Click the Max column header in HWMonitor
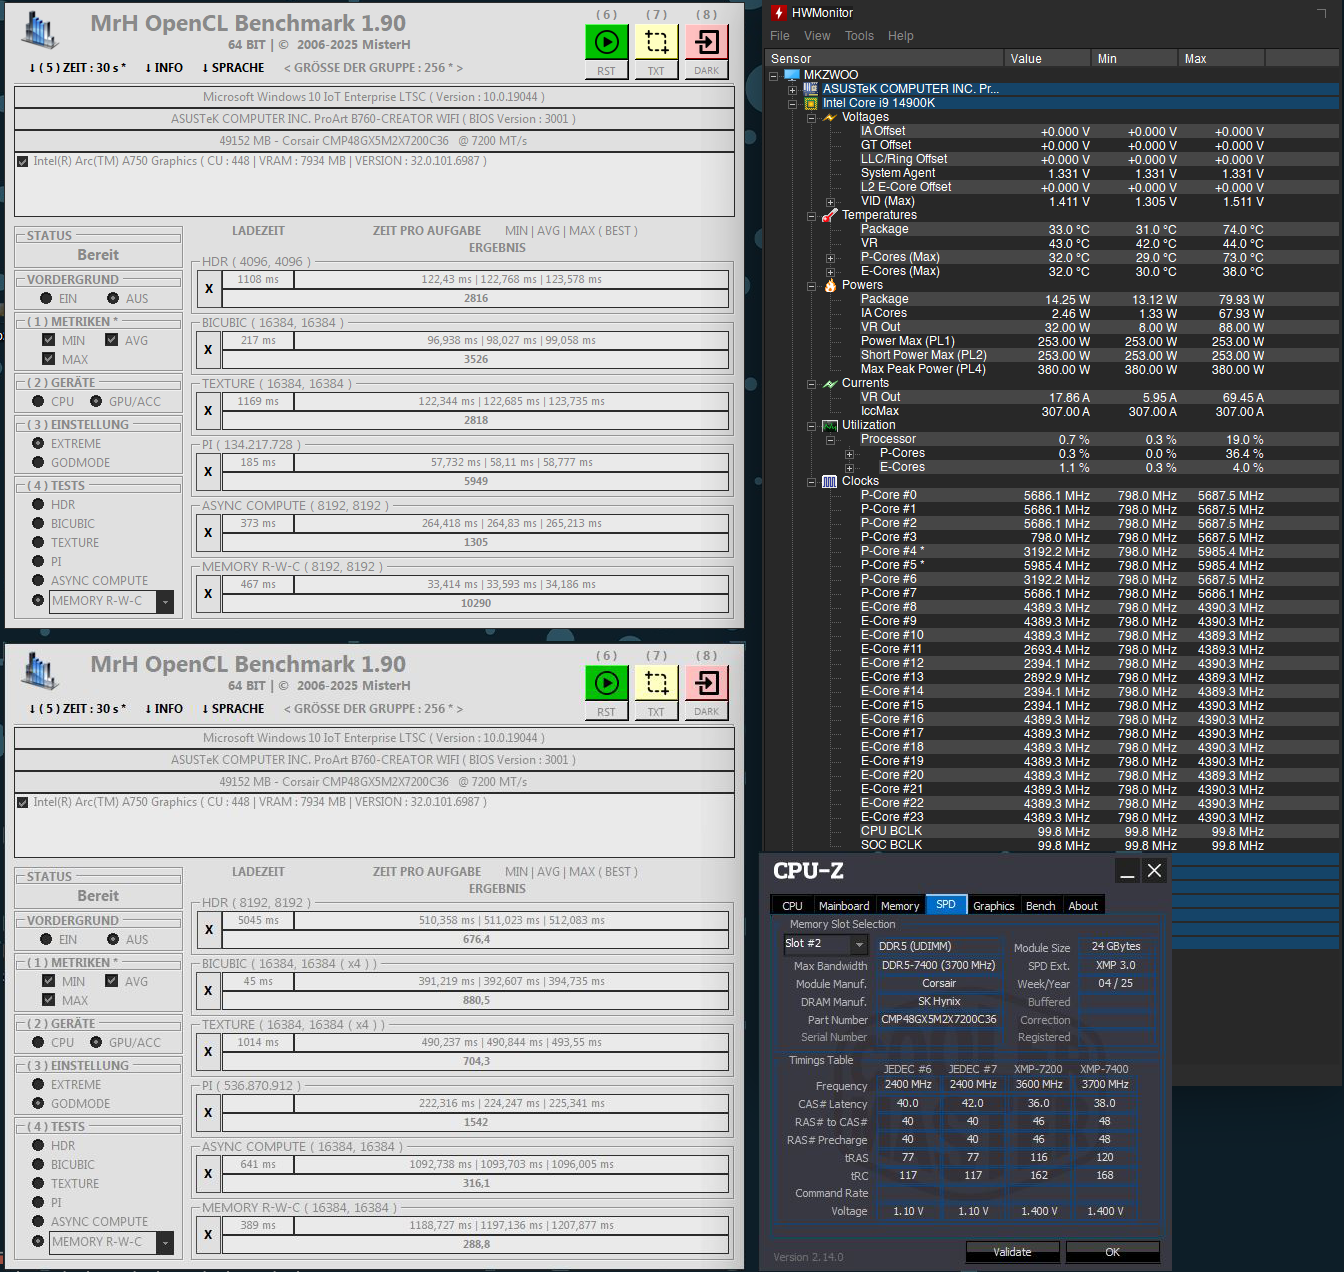1344x1272 pixels. tap(1221, 59)
